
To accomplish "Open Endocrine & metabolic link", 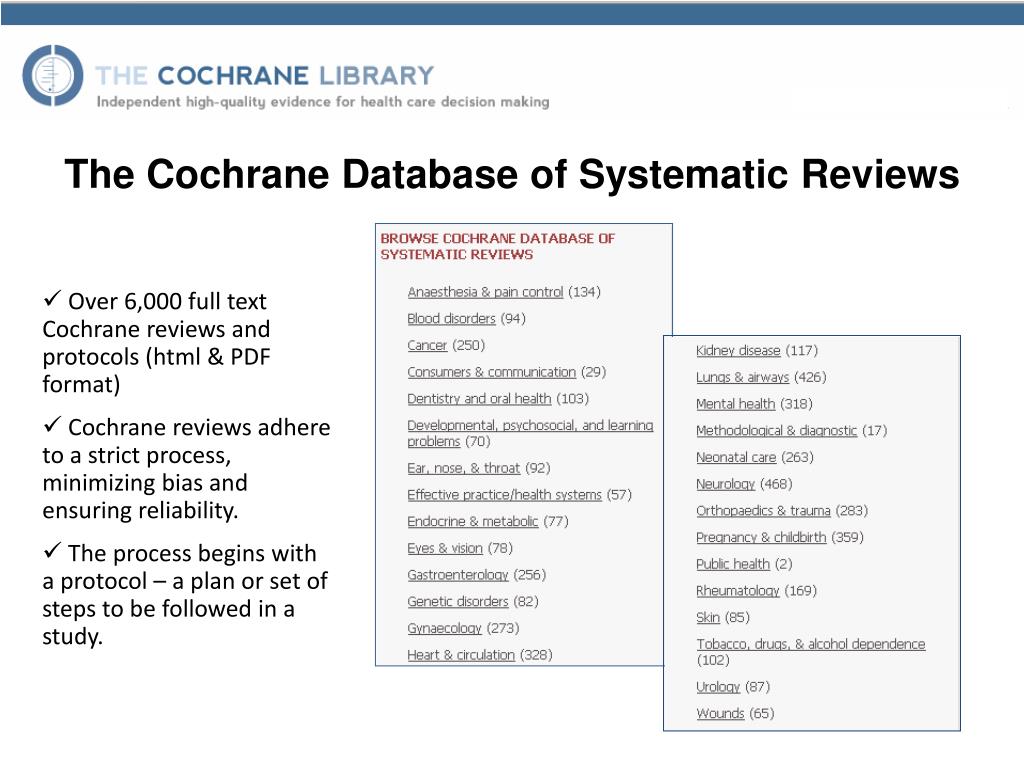I will pos(472,521).
